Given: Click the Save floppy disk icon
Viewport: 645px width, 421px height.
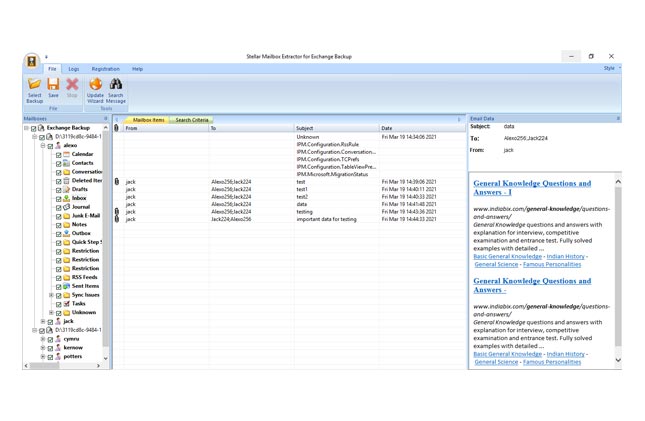Looking at the screenshot, I should tap(53, 84).
